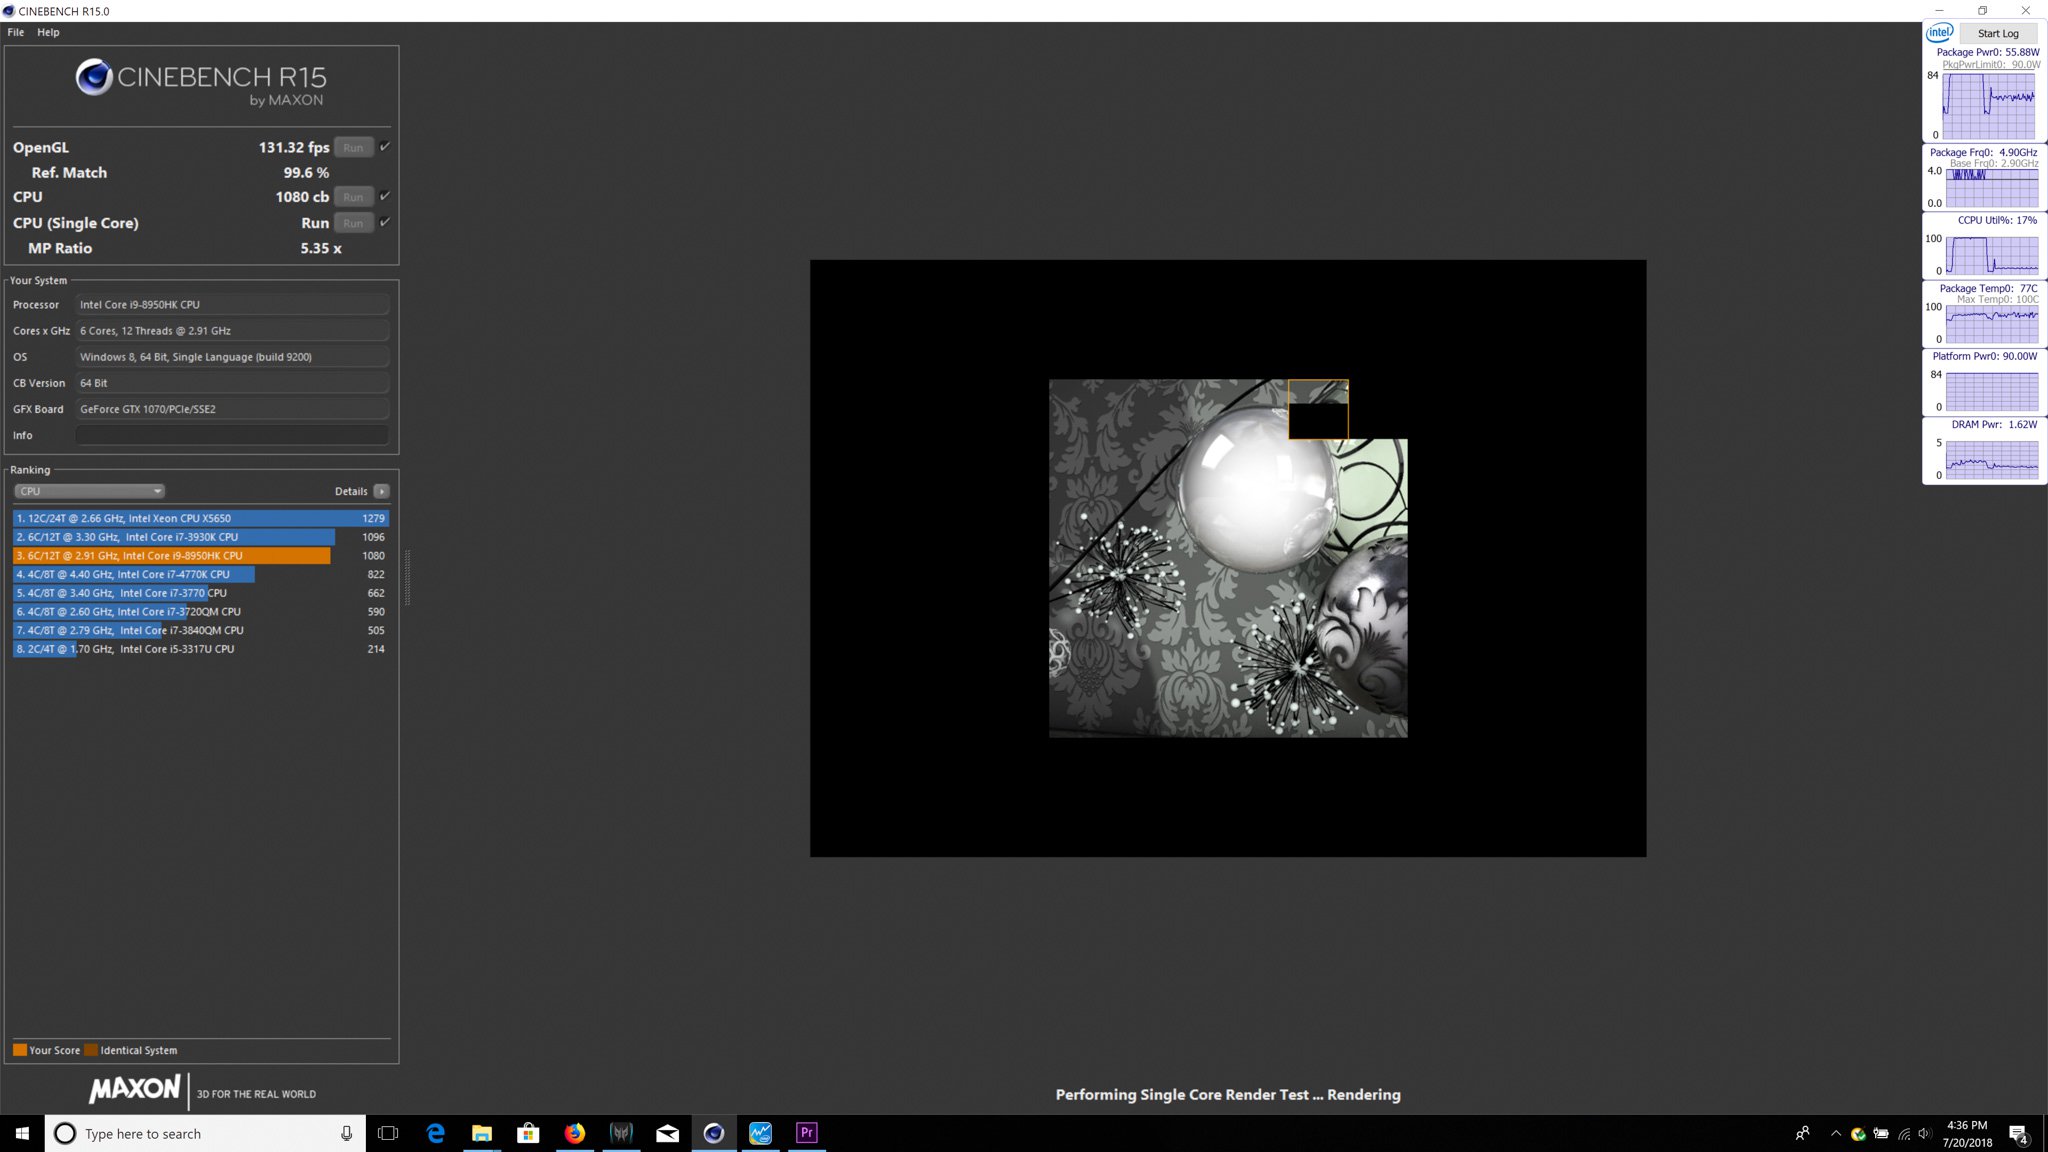Click the GFX Board field GeForce GTX 1070
The width and height of the screenshot is (2048, 1152).
(x=232, y=409)
